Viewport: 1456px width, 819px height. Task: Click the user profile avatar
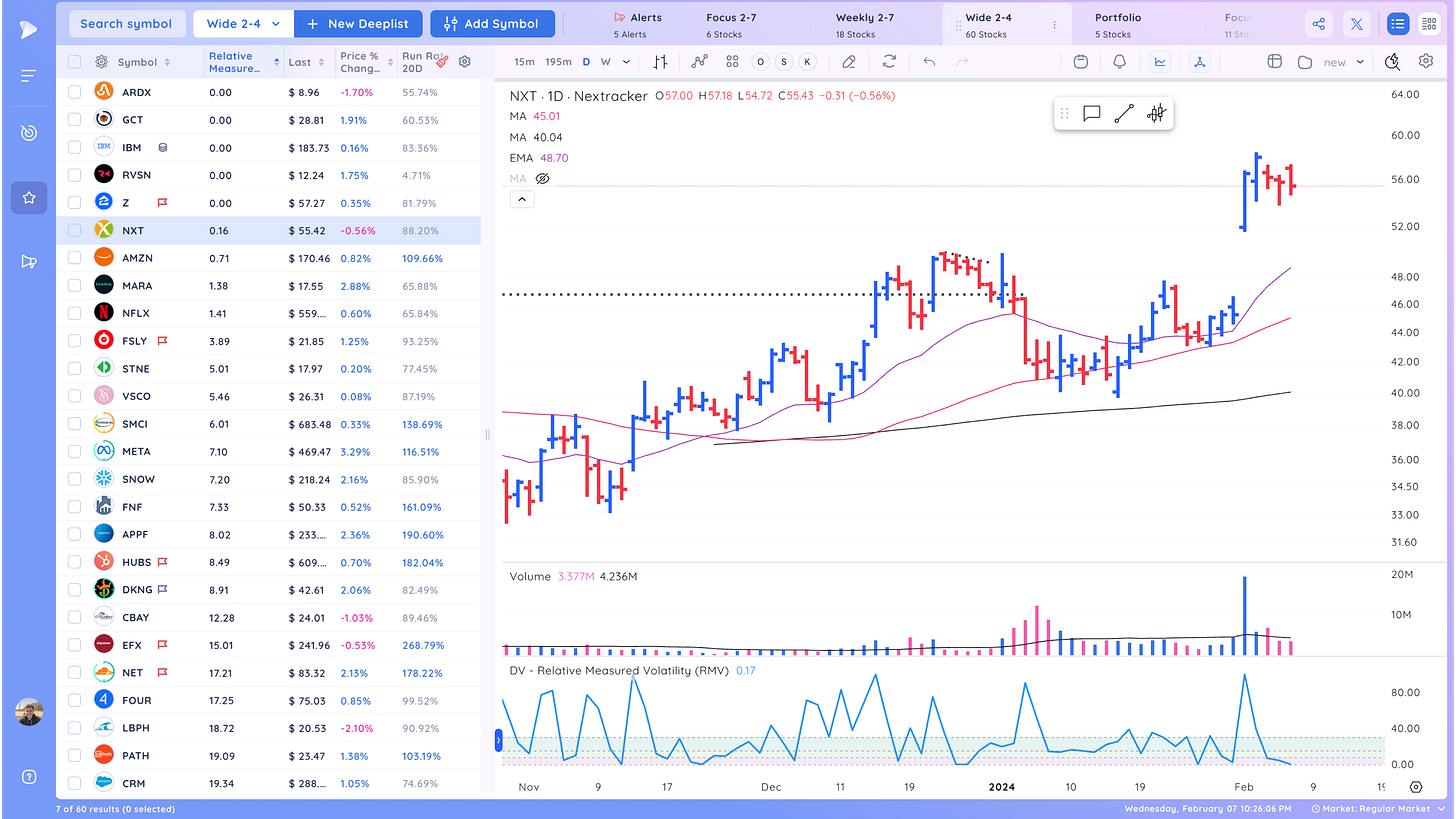(x=29, y=712)
